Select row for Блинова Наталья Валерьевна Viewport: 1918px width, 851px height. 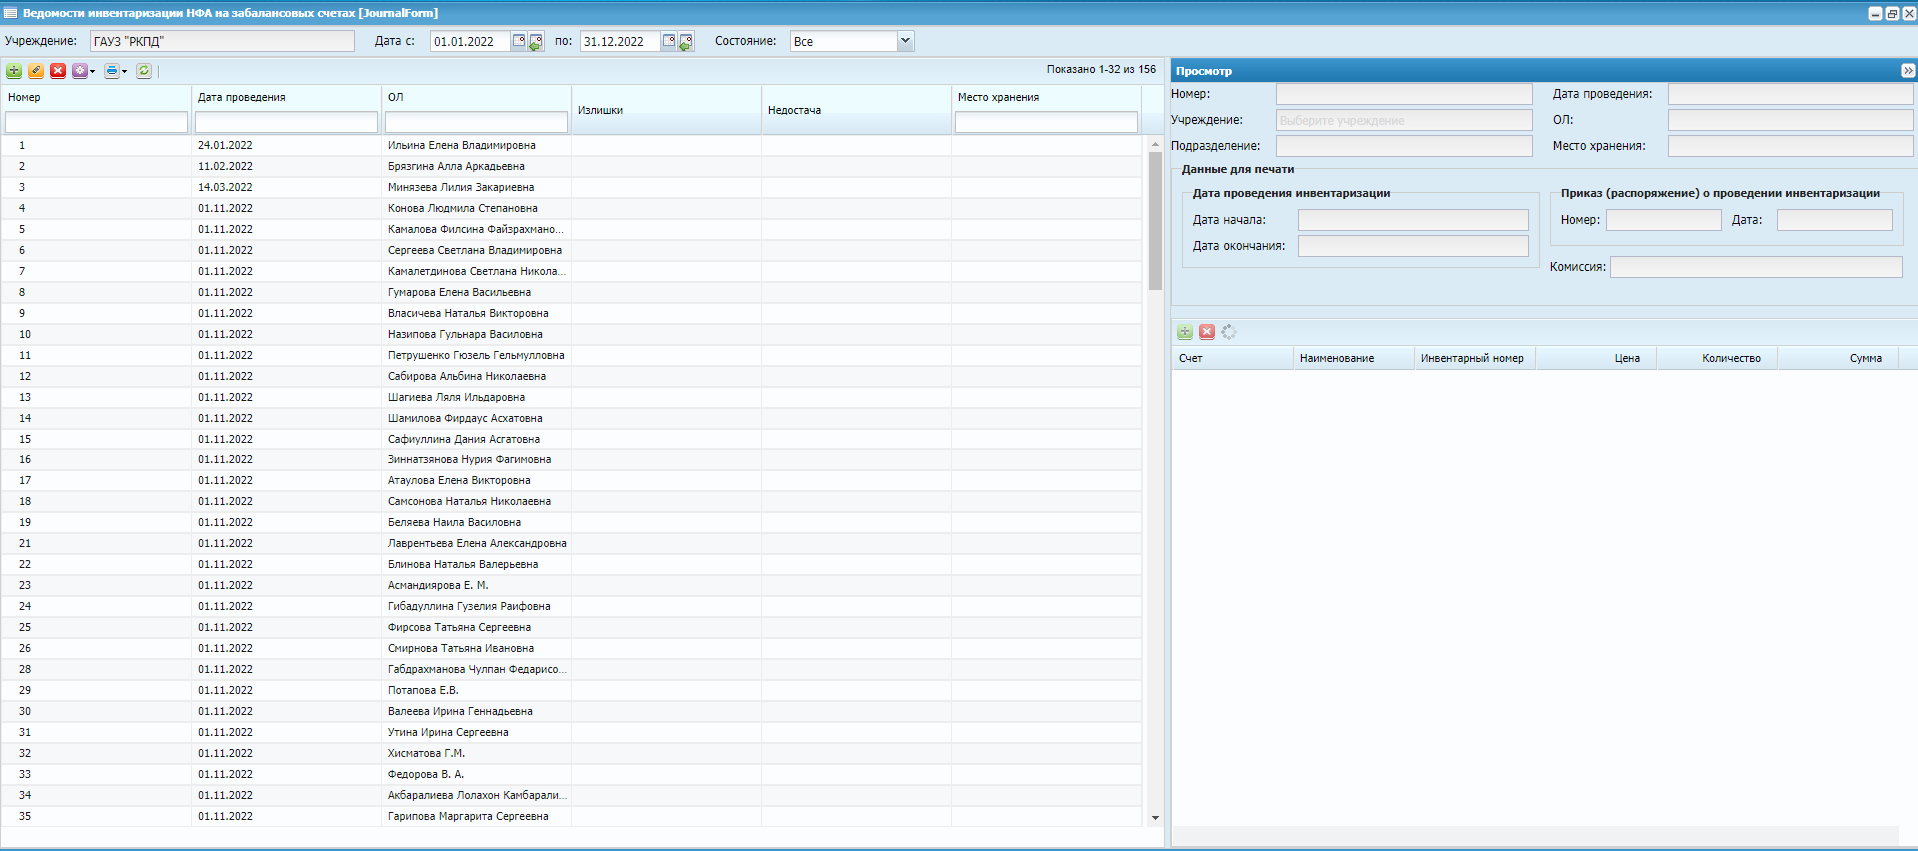[x=463, y=565]
